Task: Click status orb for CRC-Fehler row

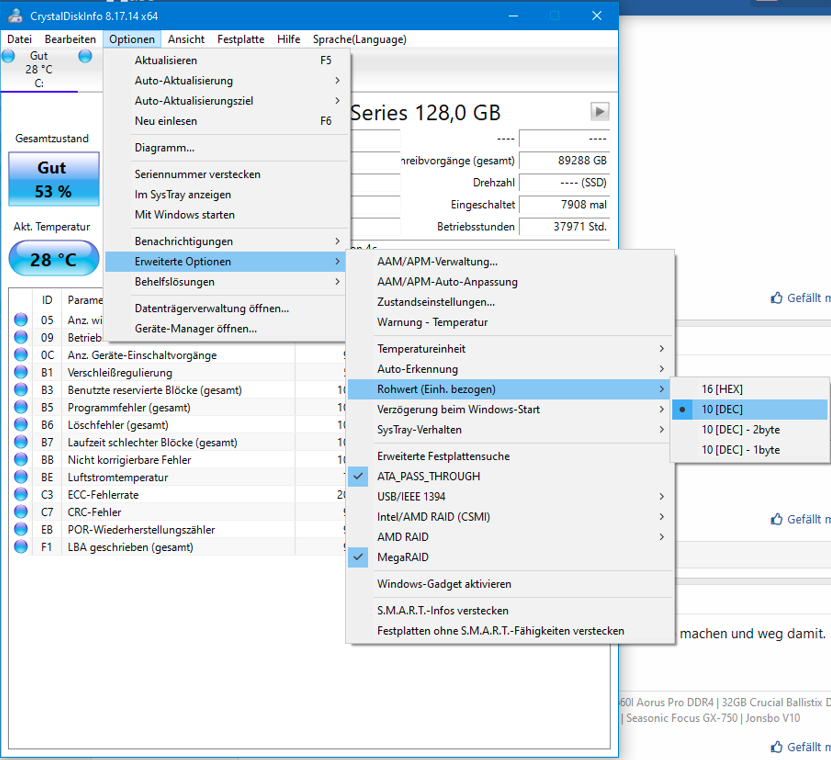Action: 21,512
